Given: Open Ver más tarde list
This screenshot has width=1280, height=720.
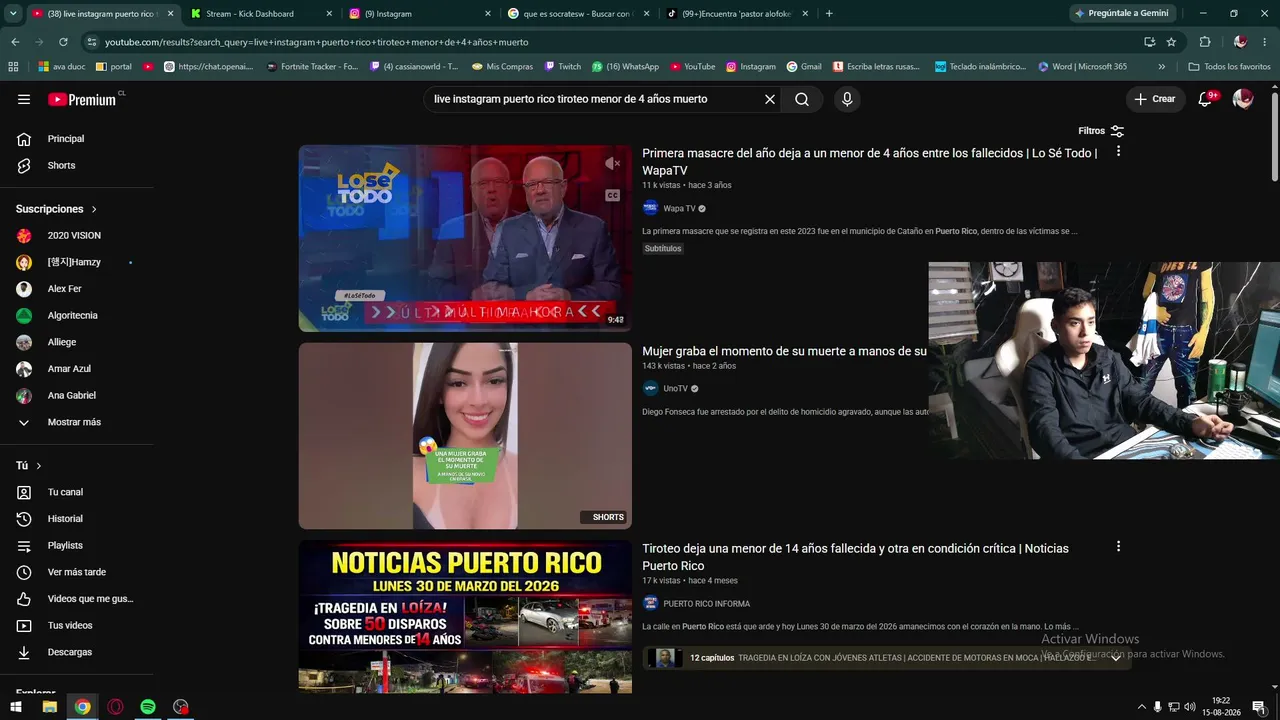Looking at the screenshot, I should tap(77, 572).
